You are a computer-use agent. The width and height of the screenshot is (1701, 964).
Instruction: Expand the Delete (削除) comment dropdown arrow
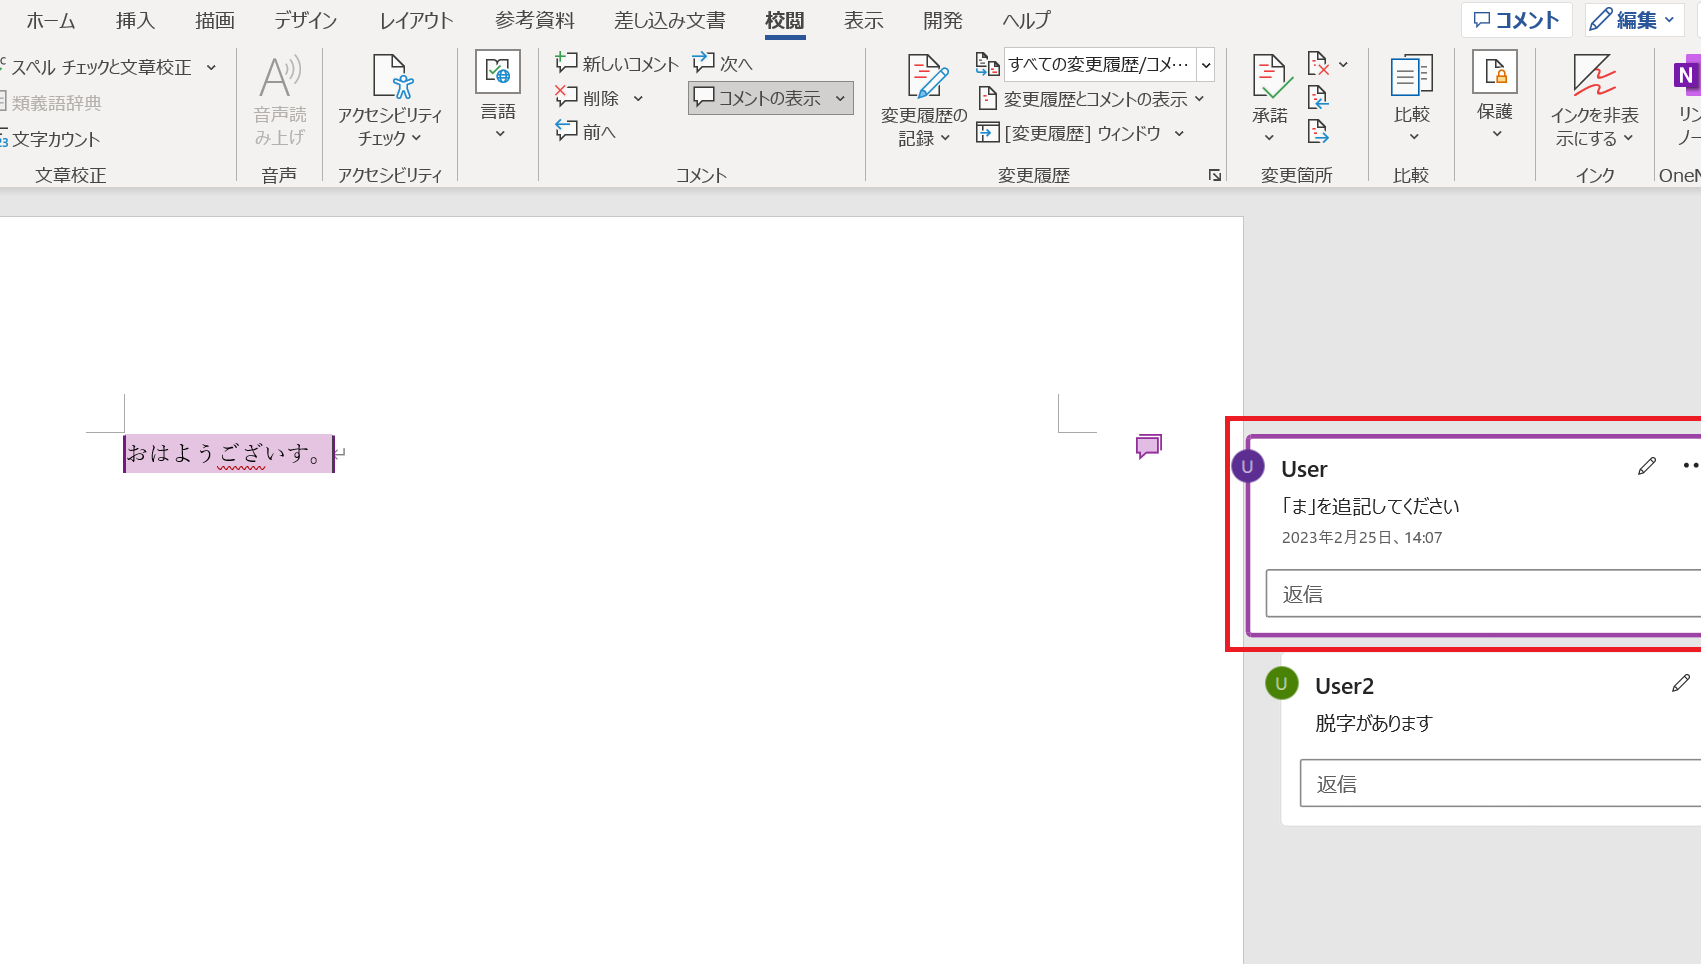[638, 98]
